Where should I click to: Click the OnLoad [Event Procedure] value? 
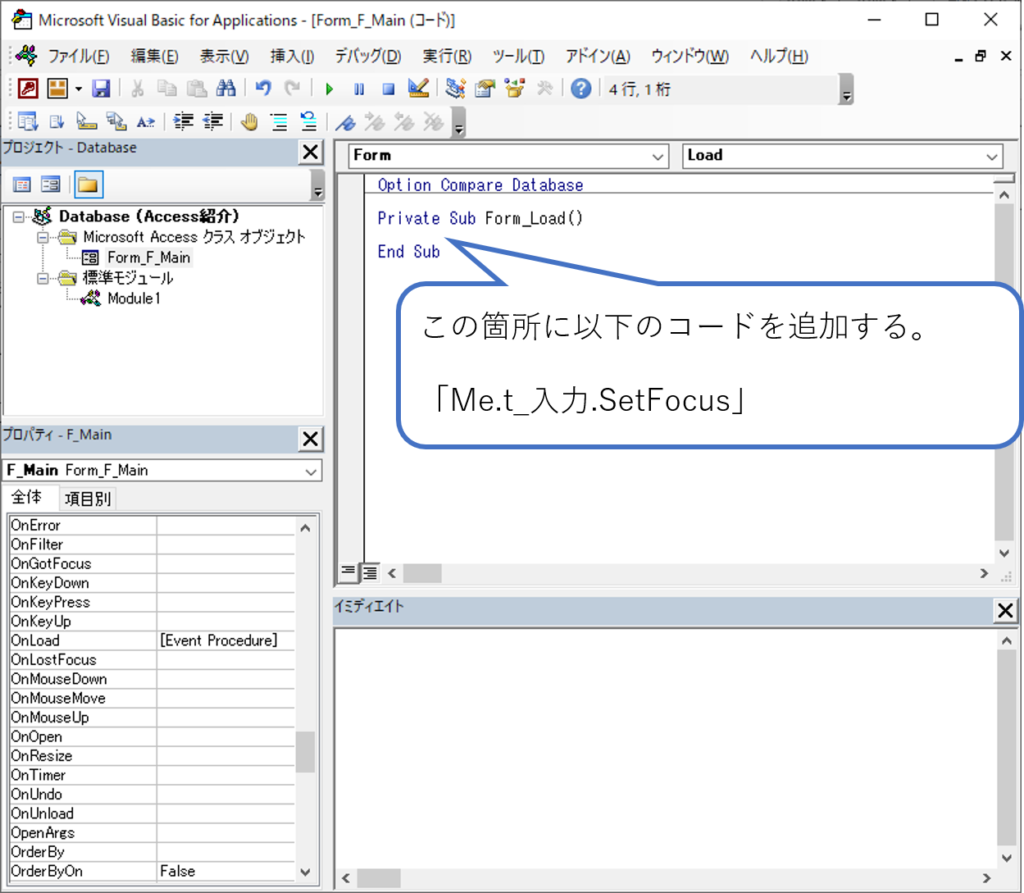click(x=226, y=641)
